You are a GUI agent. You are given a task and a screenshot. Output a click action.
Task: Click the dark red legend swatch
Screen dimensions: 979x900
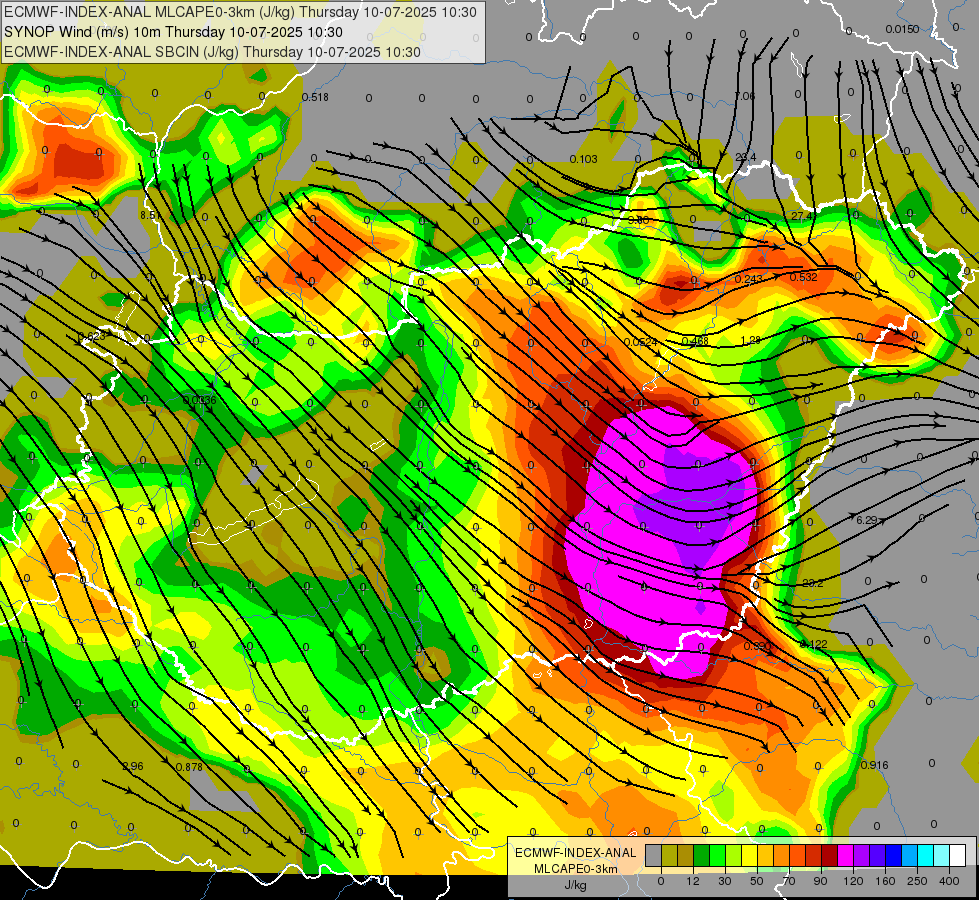[830, 855]
